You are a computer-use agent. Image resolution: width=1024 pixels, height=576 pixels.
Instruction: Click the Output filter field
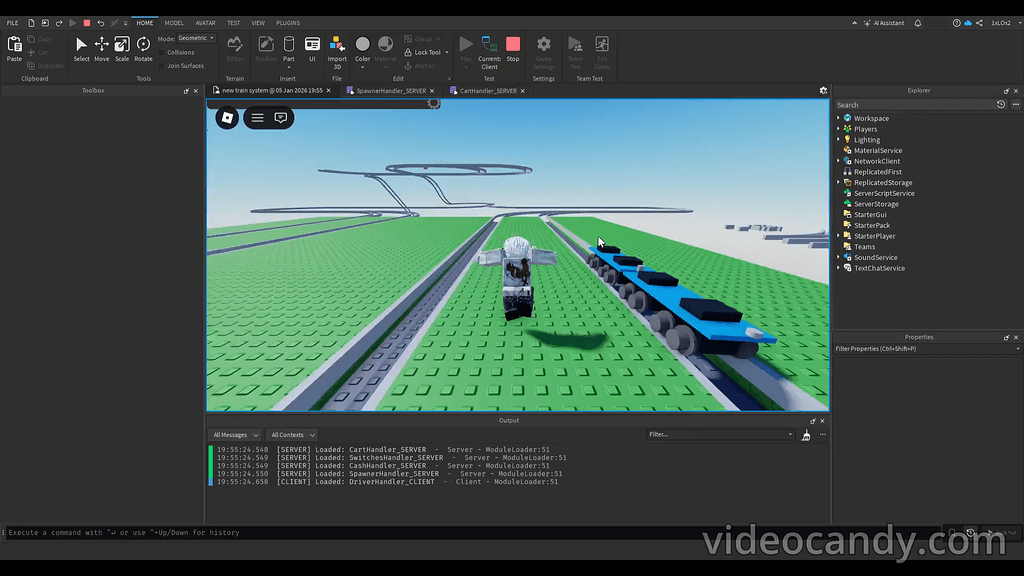click(x=720, y=434)
